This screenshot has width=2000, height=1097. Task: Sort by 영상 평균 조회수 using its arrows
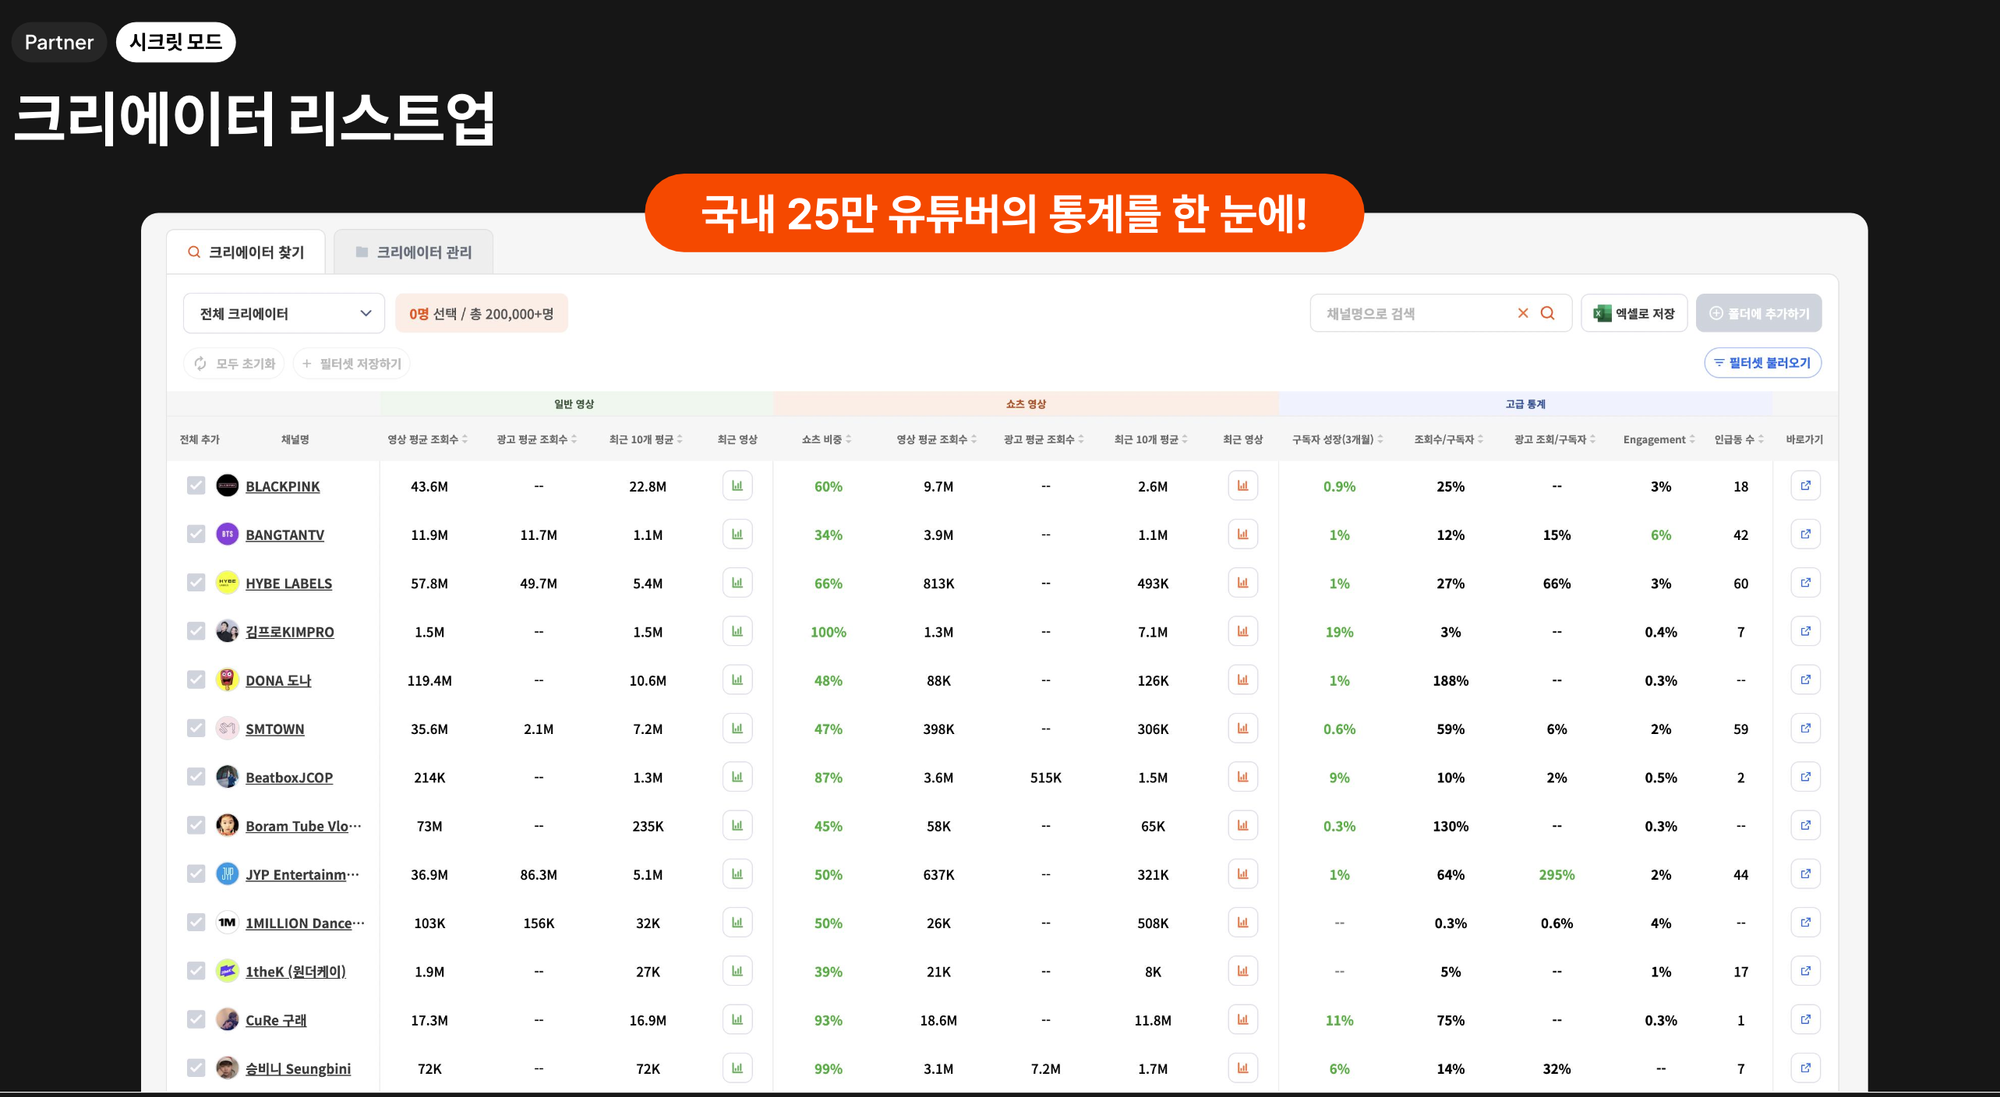(x=463, y=439)
